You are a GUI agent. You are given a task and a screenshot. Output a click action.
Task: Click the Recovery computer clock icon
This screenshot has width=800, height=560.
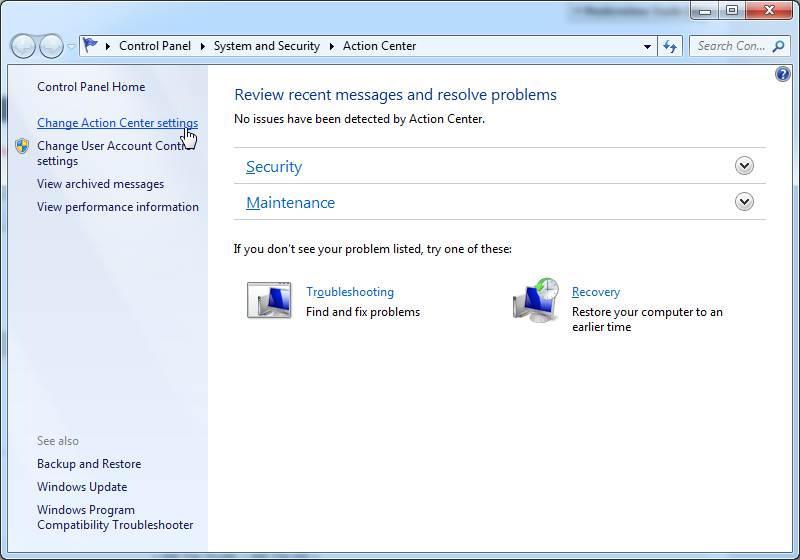536,300
